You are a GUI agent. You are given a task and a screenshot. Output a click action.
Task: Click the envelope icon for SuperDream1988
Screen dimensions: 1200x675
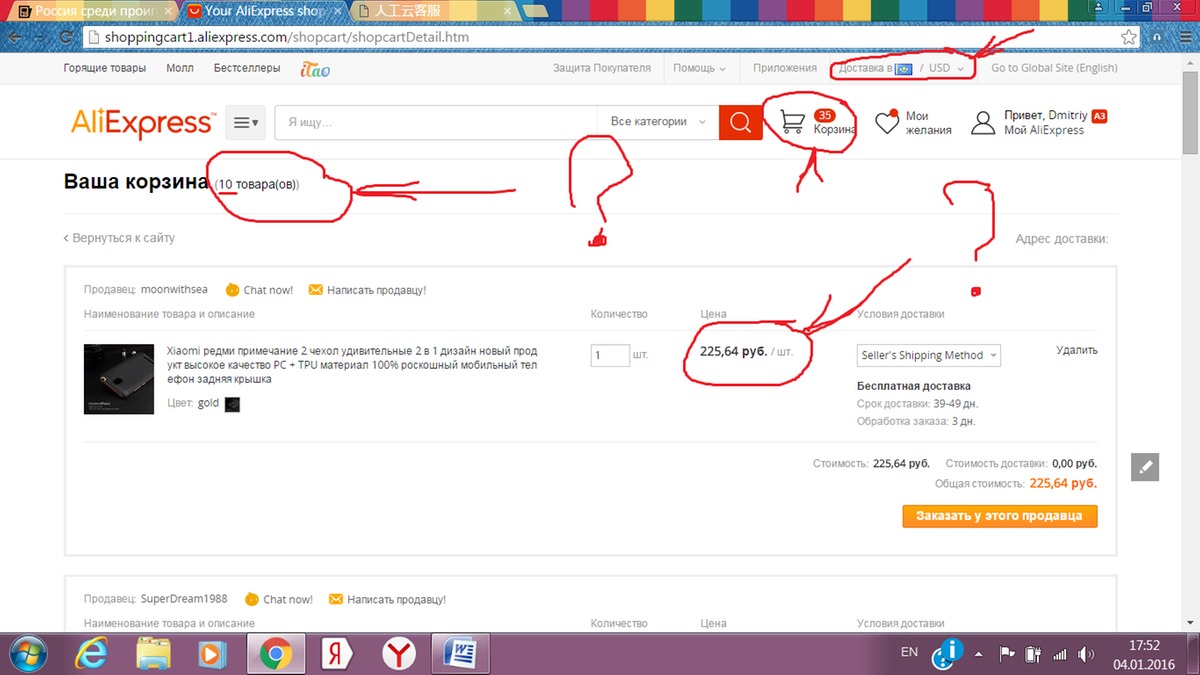pyautogui.click(x=336, y=599)
